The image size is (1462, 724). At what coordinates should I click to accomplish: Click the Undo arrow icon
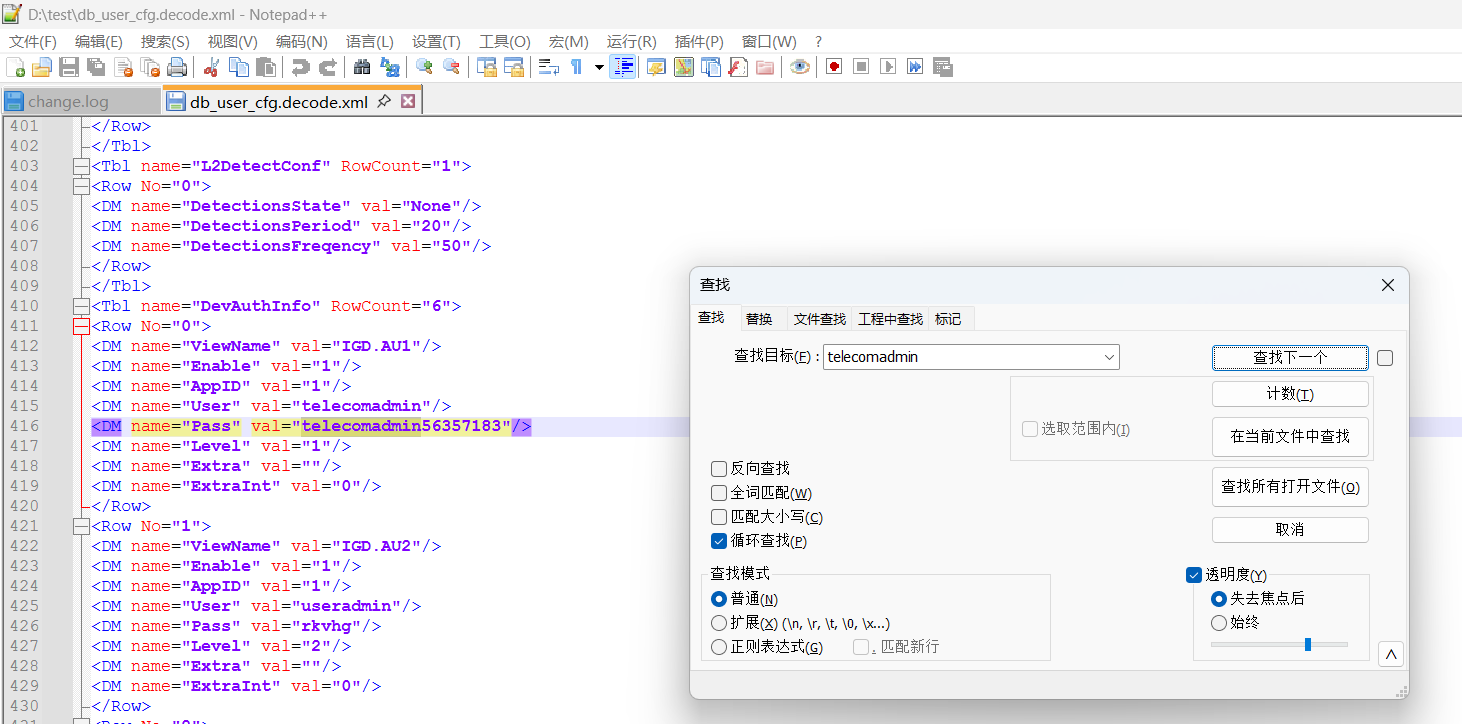pyautogui.click(x=300, y=67)
